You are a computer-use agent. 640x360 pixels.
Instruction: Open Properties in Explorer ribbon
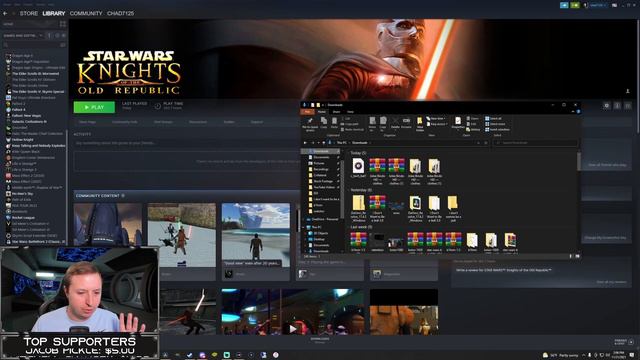click(x=458, y=123)
